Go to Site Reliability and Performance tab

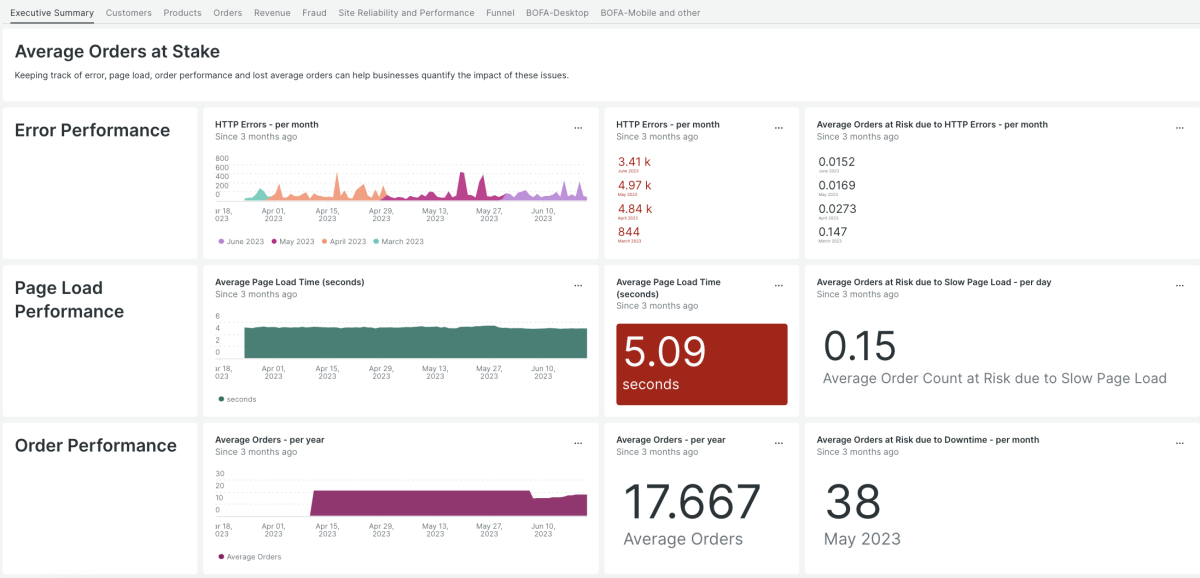click(406, 13)
